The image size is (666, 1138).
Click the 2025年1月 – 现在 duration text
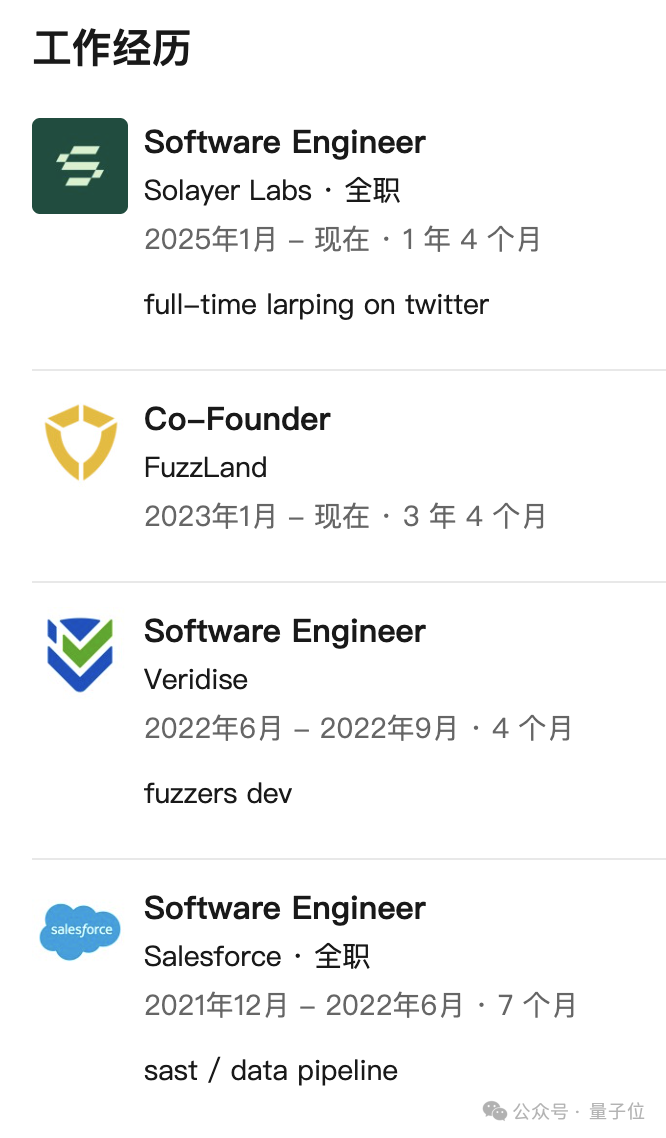[x=342, y=239]
